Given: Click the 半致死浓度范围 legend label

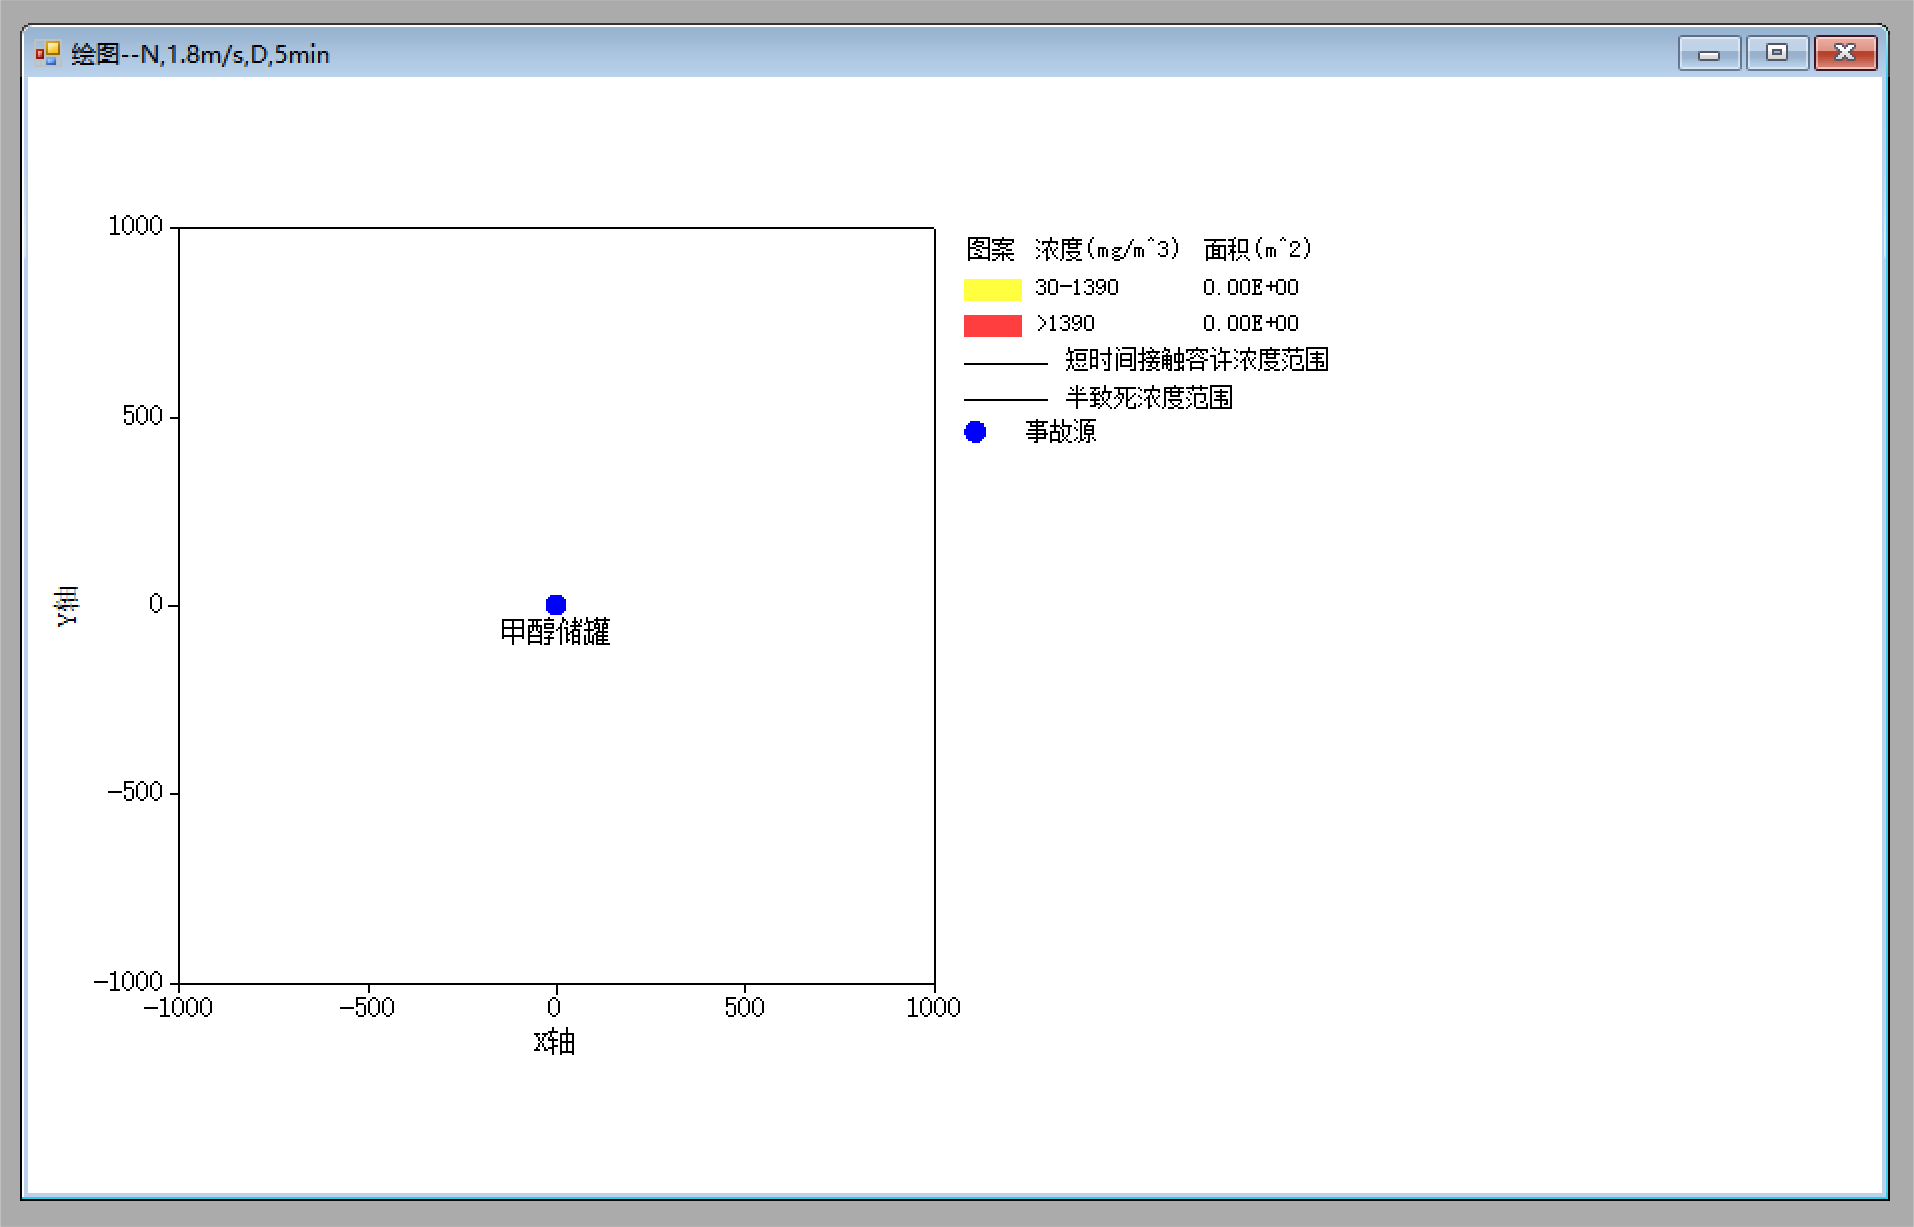Looking at the screenshot, I should [x=1149, y=397].
